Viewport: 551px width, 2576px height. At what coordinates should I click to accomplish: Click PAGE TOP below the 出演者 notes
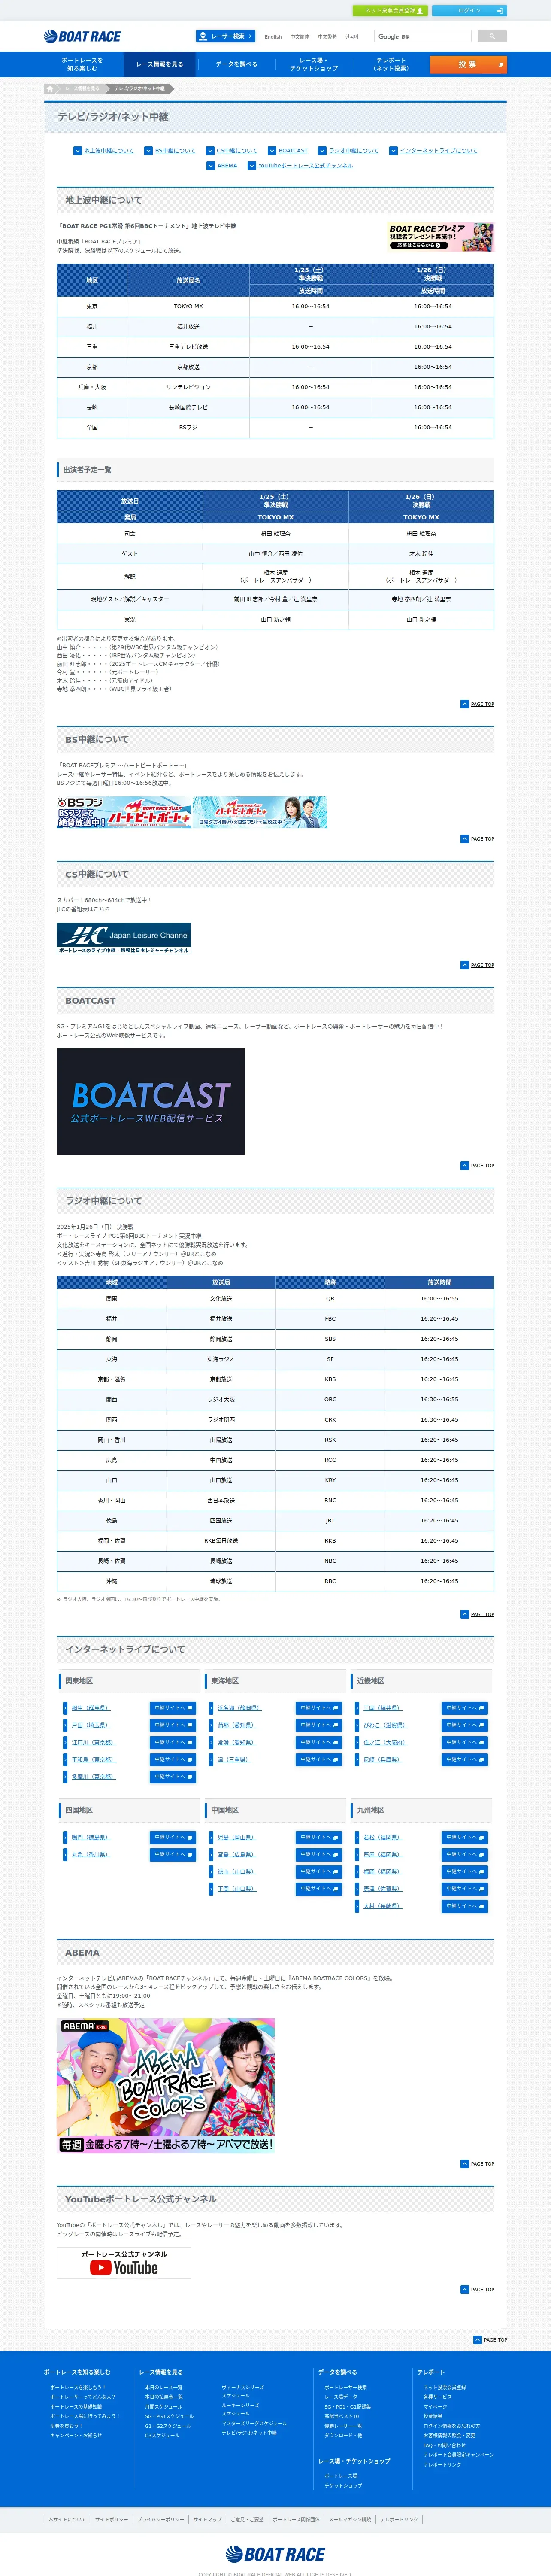477,704
